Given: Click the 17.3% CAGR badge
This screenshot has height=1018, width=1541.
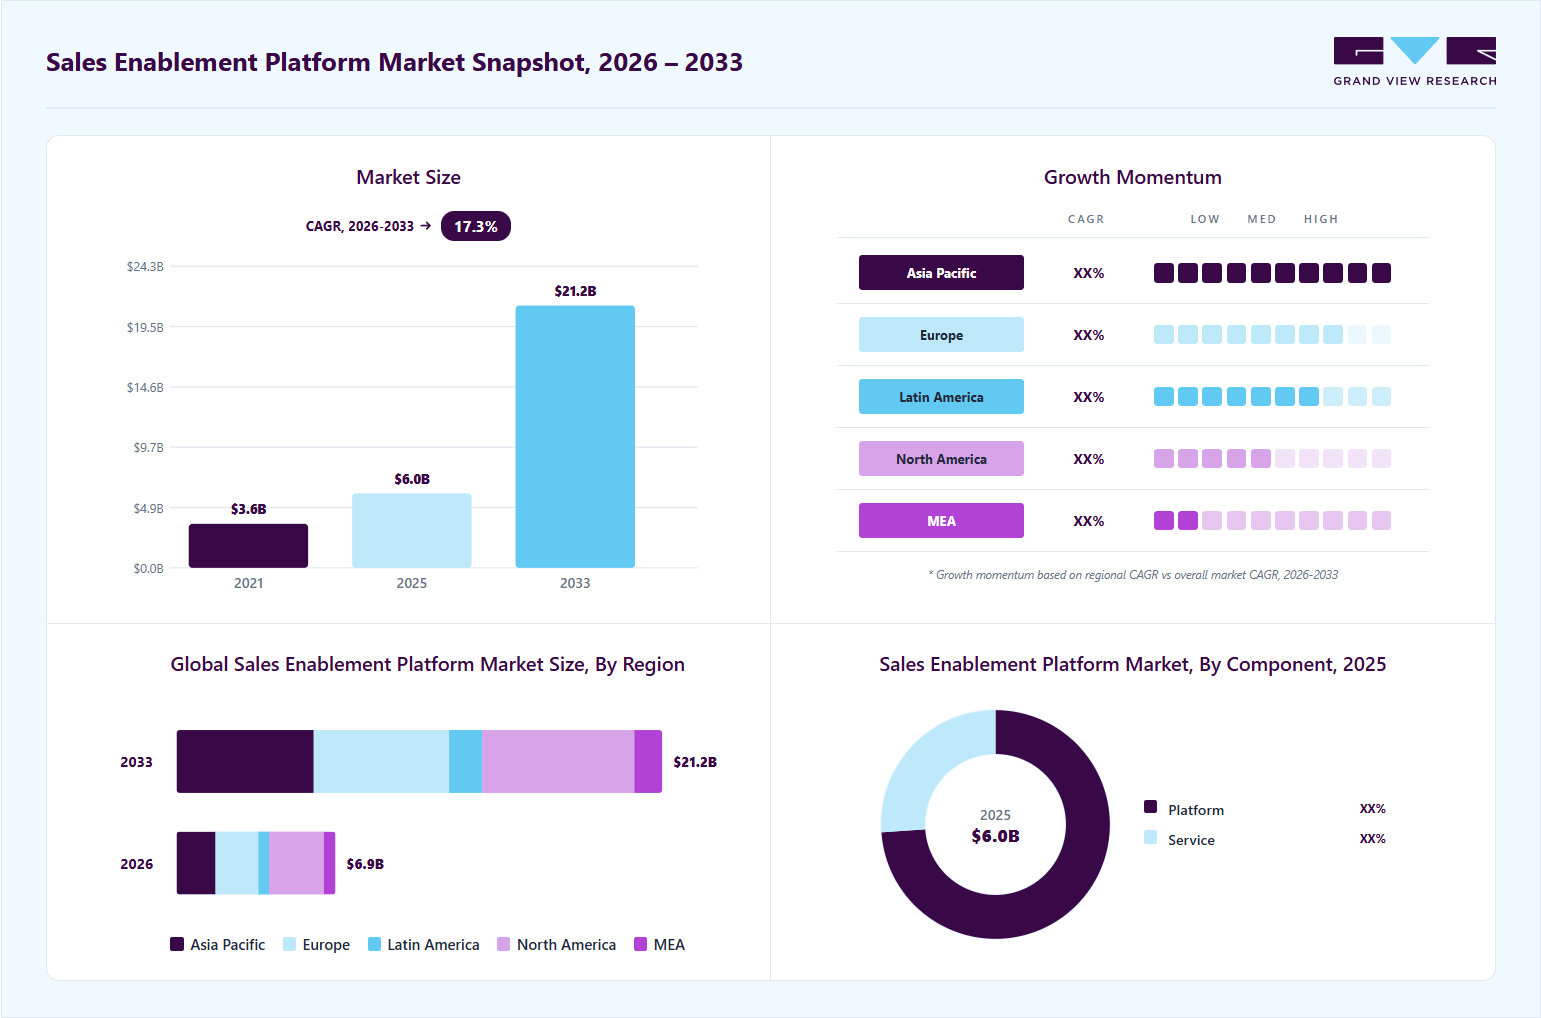Looking at the screenshot, I should pos(476,226).
